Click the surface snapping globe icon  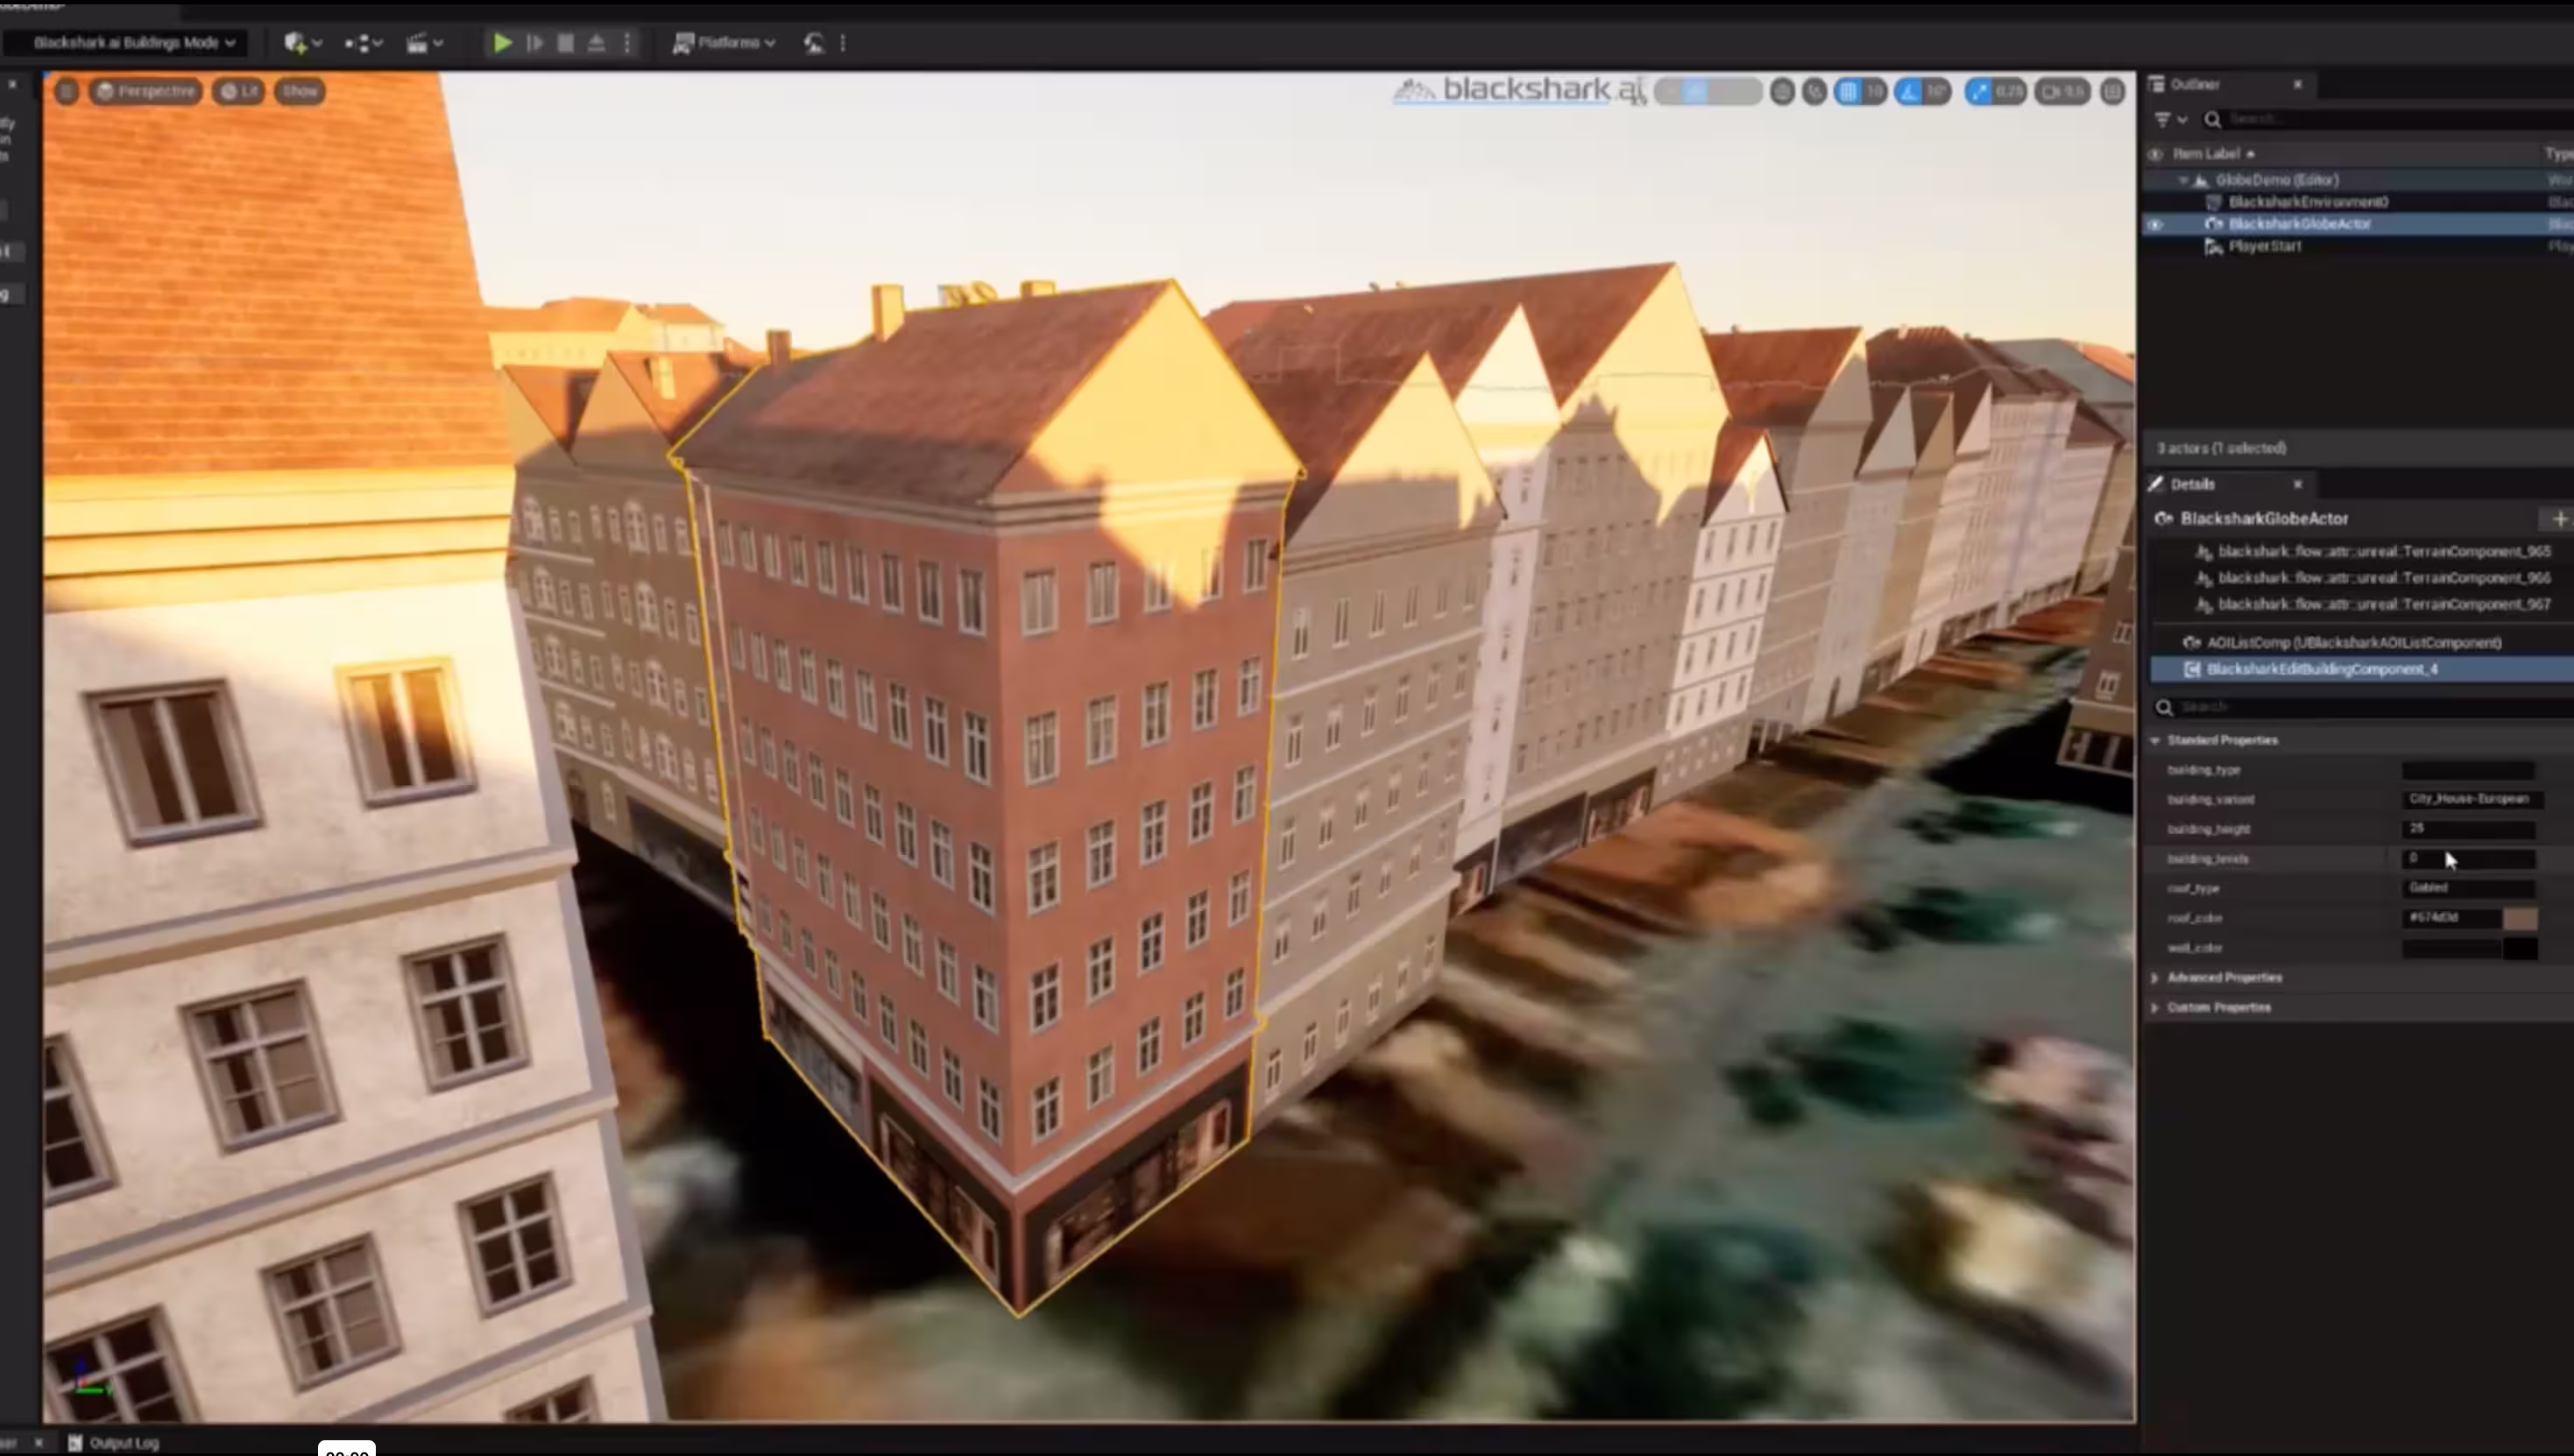[1782, 92]
